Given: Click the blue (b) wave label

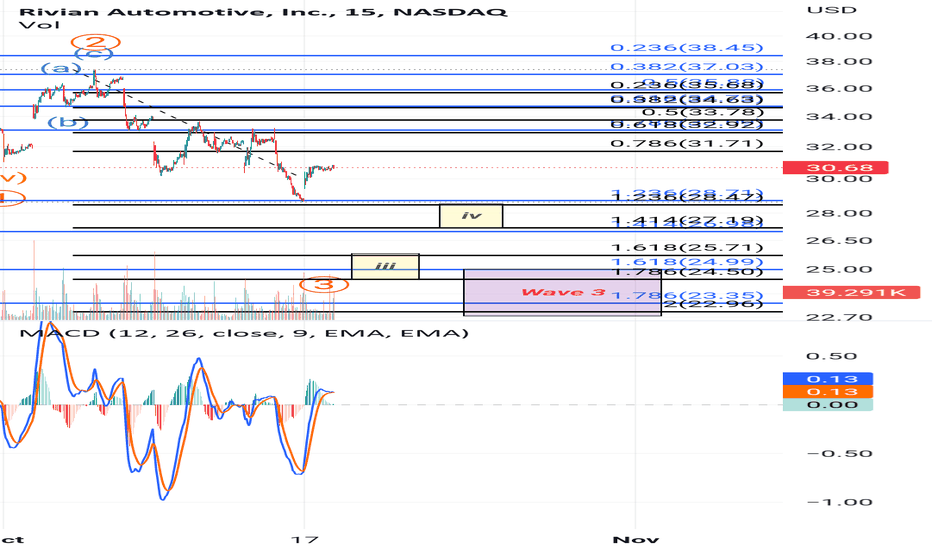Looking at the screenshot, I should coord(68,122).
